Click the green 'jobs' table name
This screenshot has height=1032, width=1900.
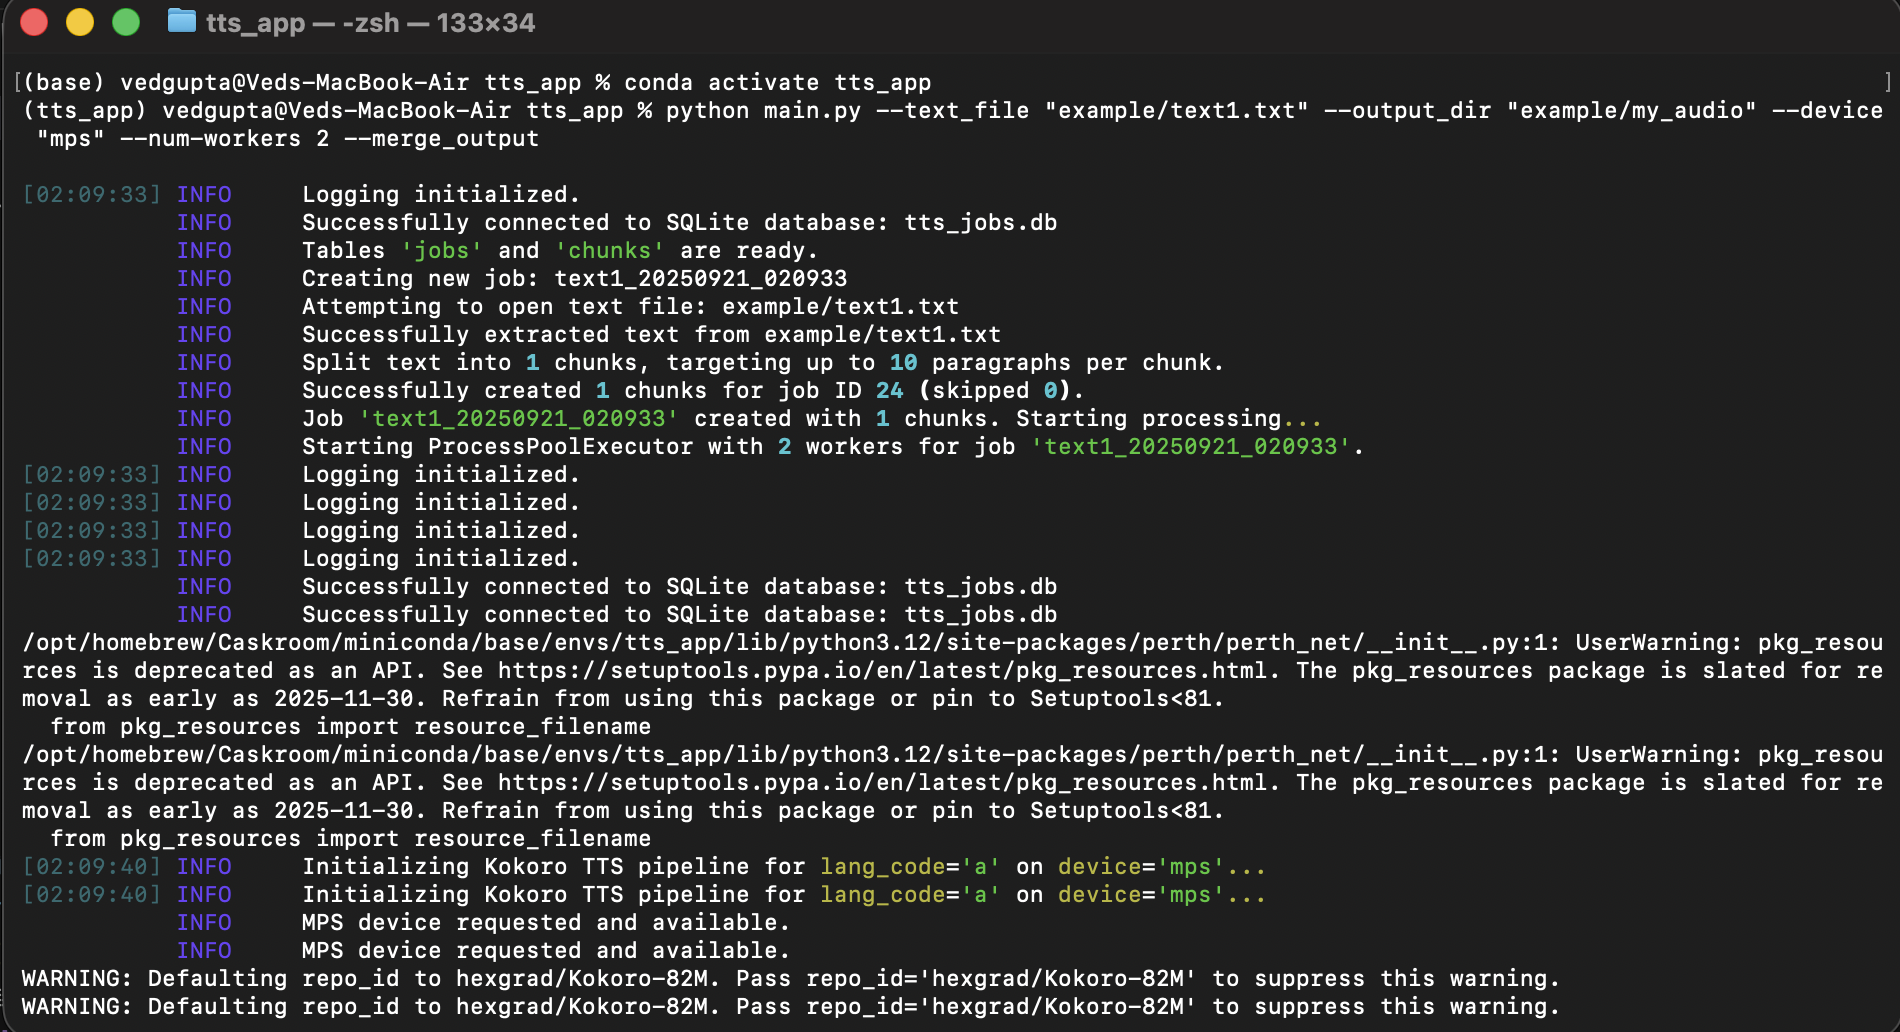coord(441,251)
